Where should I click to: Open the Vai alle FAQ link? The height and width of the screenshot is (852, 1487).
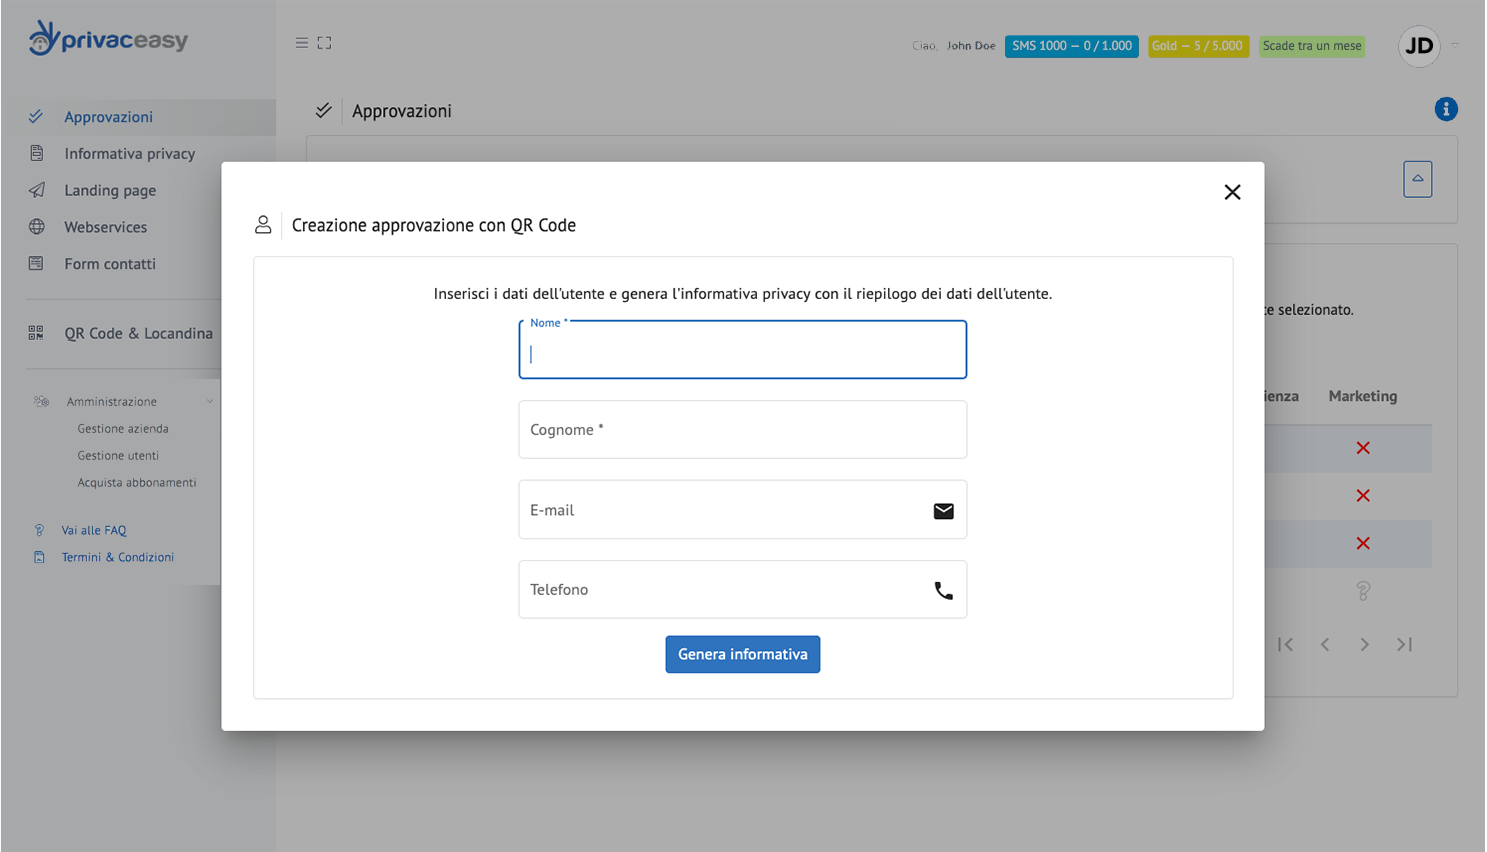(x=94, y=530)
